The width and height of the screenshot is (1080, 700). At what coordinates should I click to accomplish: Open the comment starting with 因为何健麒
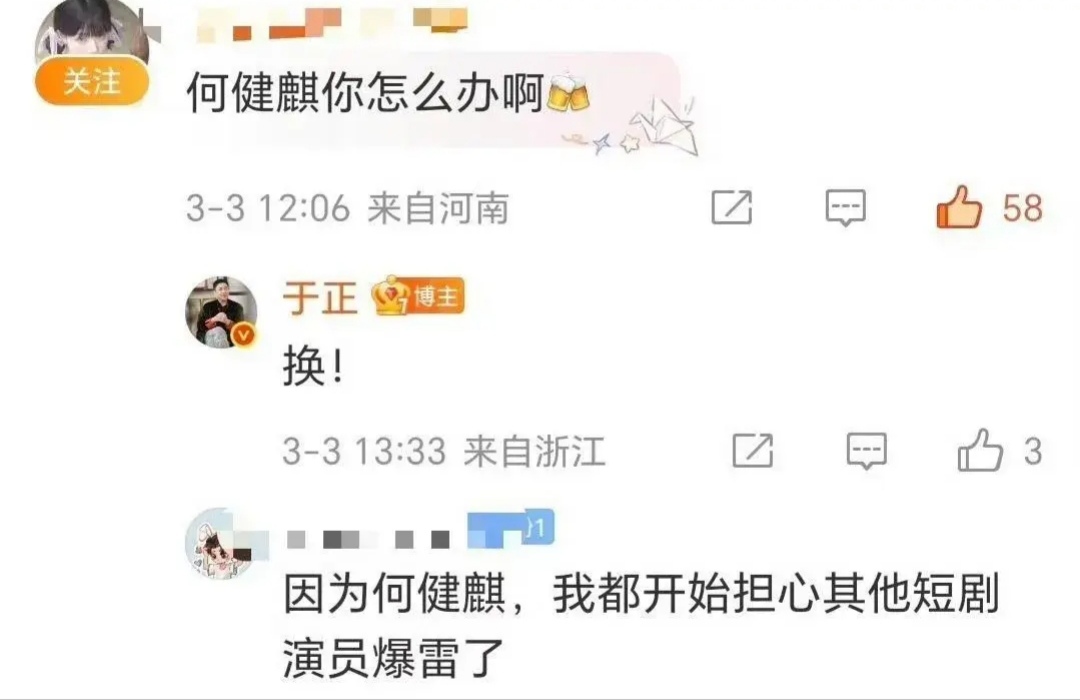(641, 626)
